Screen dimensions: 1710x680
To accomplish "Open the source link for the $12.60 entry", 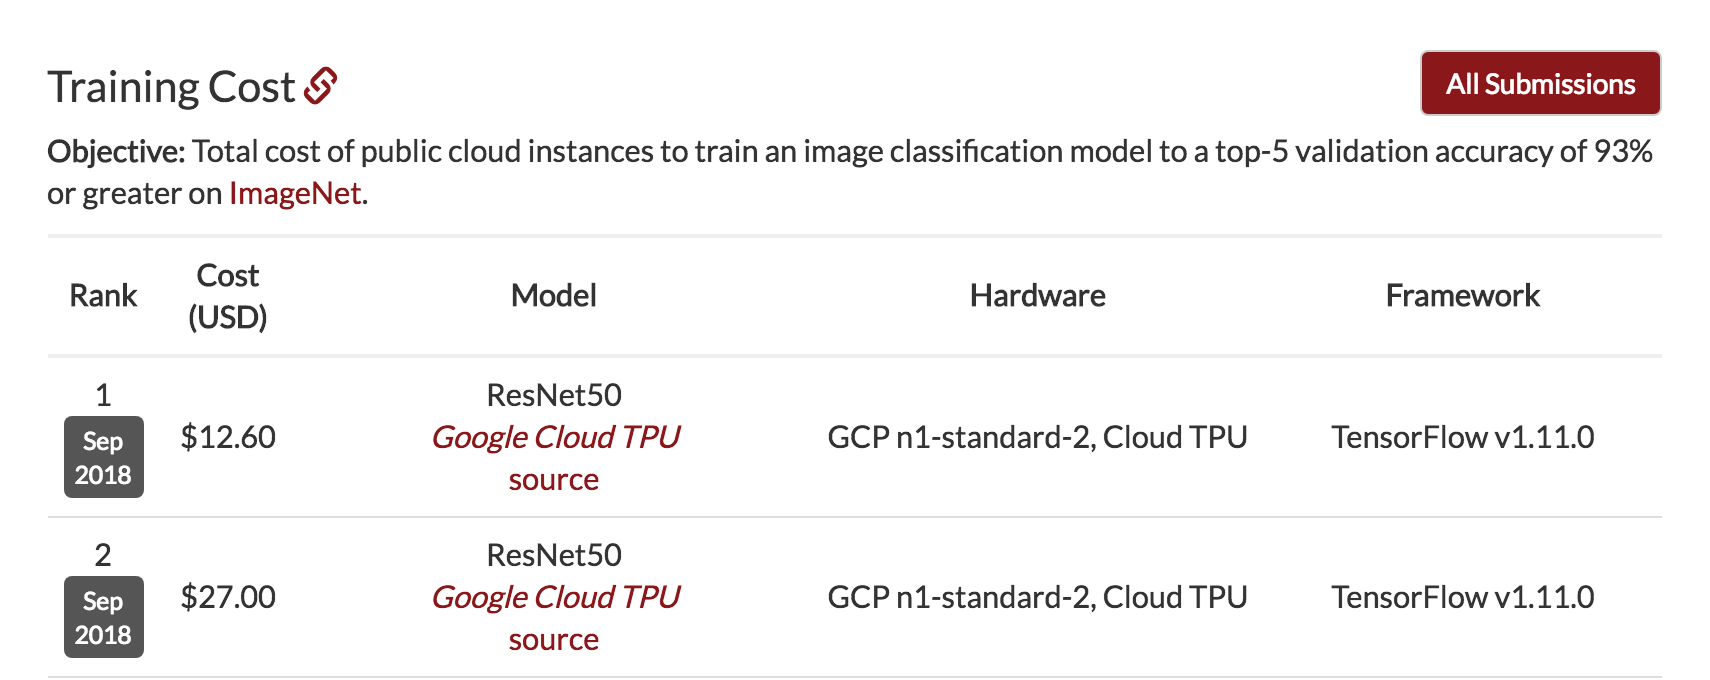I will pos(554,480).
